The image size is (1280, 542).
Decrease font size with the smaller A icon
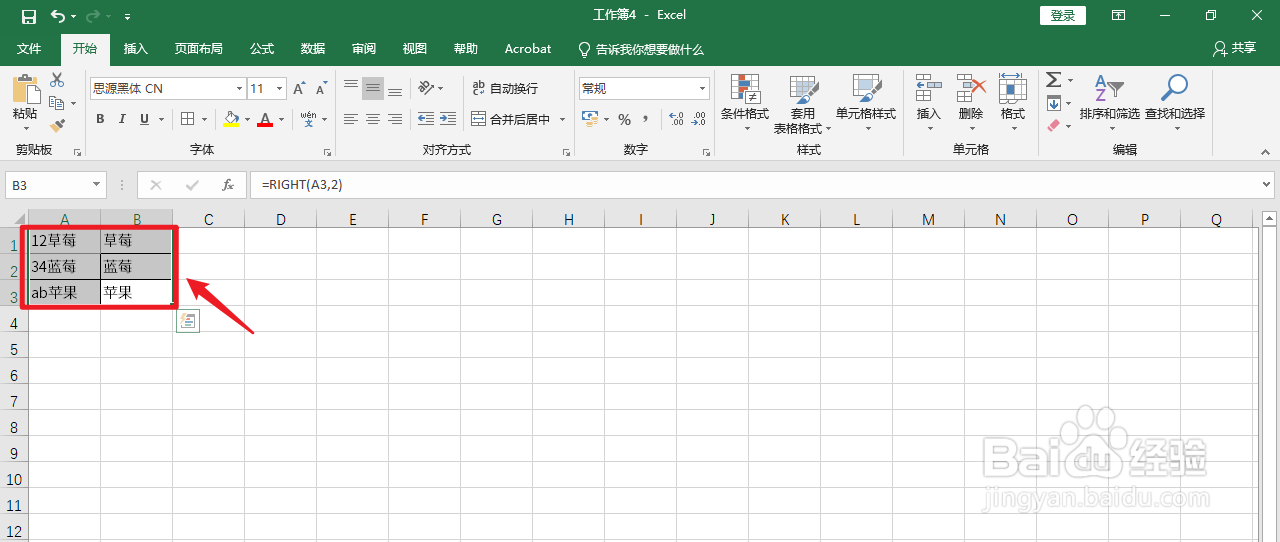[x=321, y=89]
